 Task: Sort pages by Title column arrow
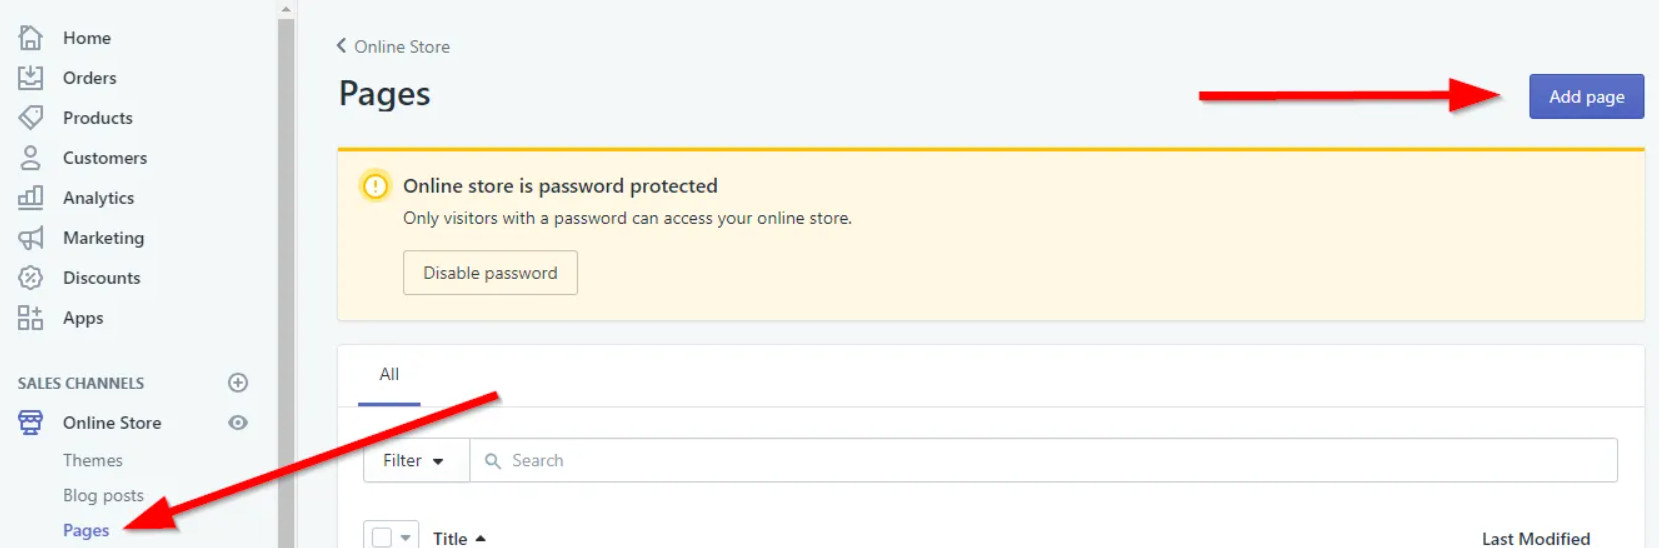coord(481,539)
